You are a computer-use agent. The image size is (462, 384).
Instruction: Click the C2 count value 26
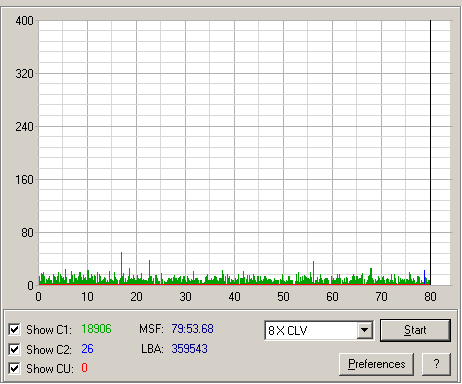87,349
